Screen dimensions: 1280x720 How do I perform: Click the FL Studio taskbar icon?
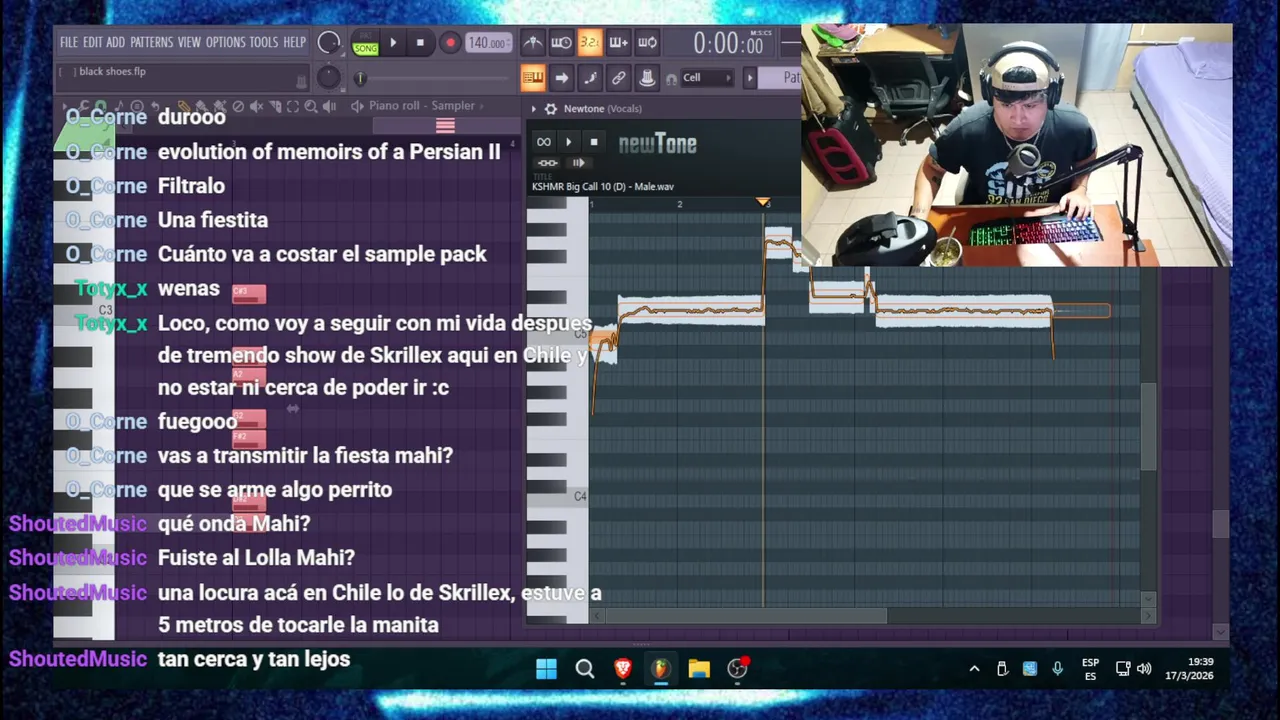point(660,669)
